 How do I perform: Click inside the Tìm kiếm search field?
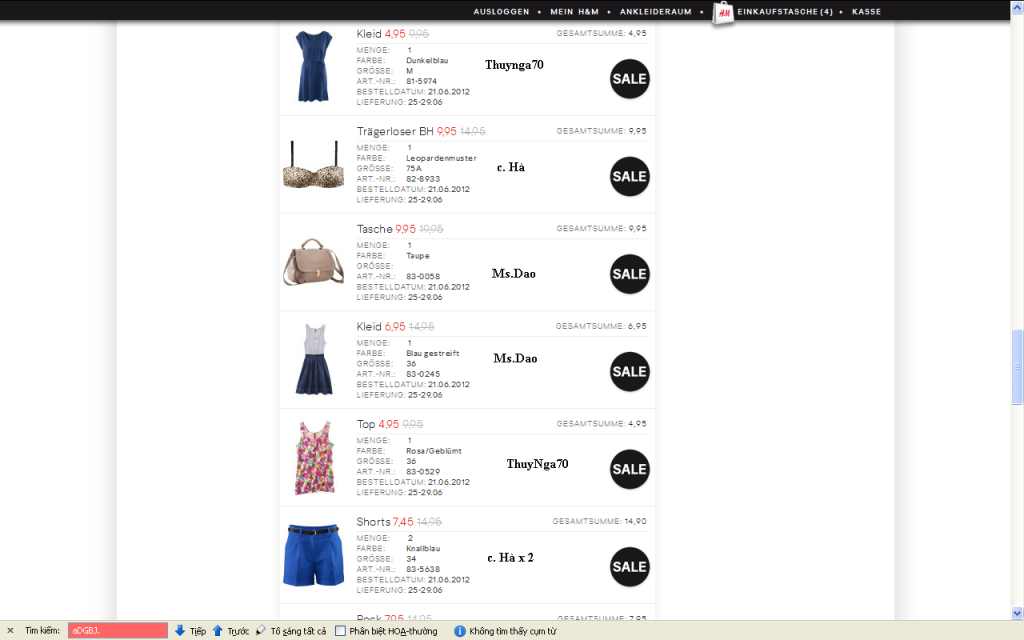[x=117, y=631]
